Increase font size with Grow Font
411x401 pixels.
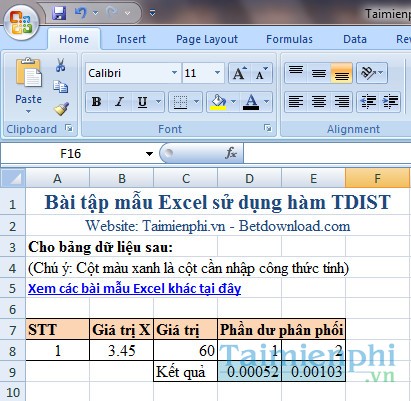(239, 73)
